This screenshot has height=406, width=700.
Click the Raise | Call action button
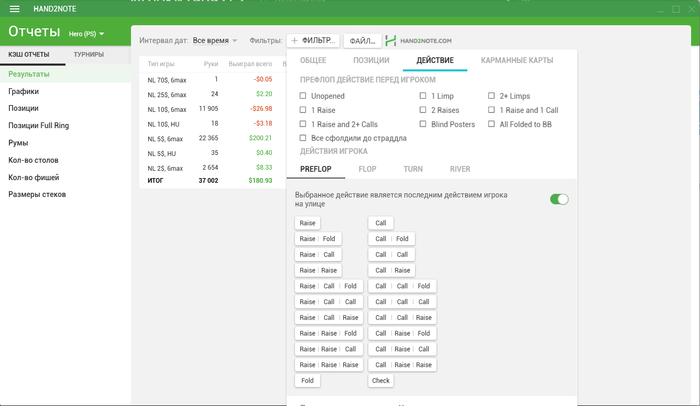(x=318, y=255)
